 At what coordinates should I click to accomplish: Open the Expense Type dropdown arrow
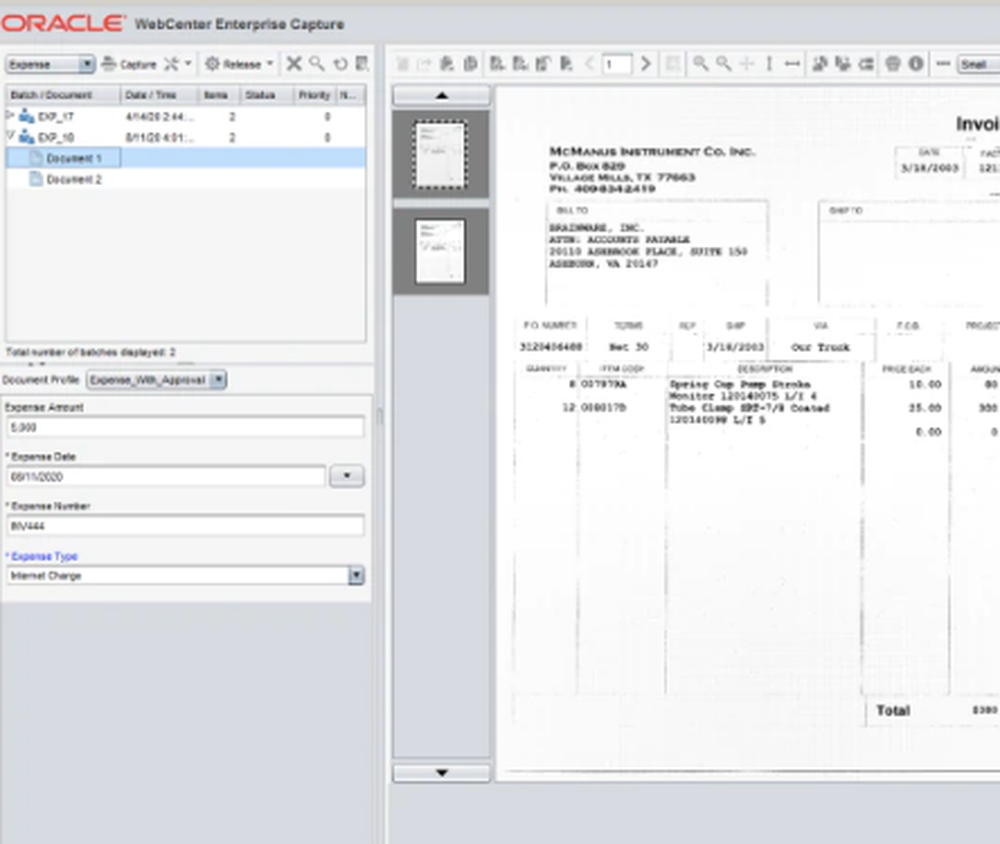(356, 575)
